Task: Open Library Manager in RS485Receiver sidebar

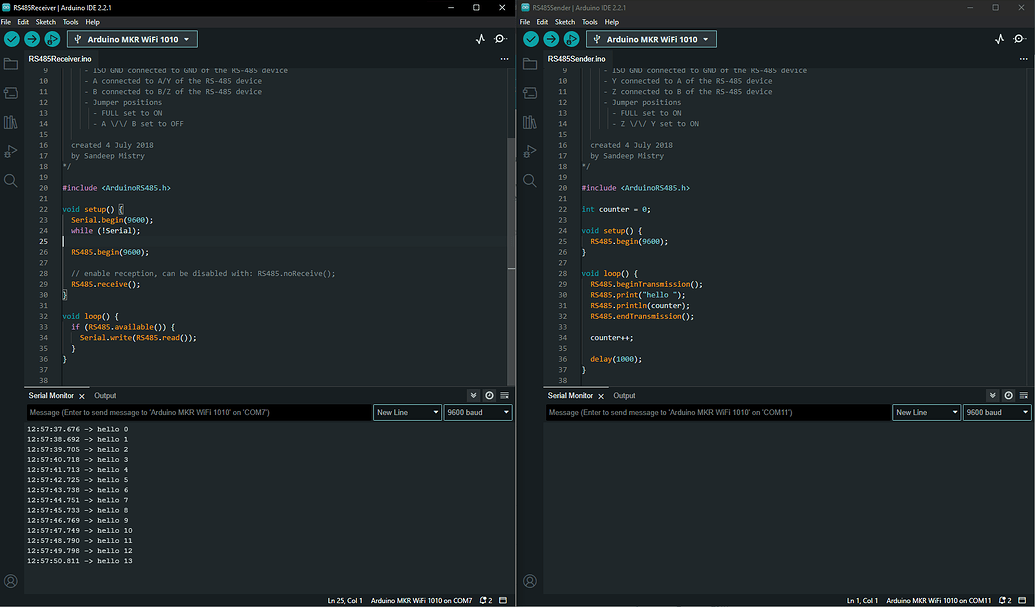Action: [x=11, y=122]
